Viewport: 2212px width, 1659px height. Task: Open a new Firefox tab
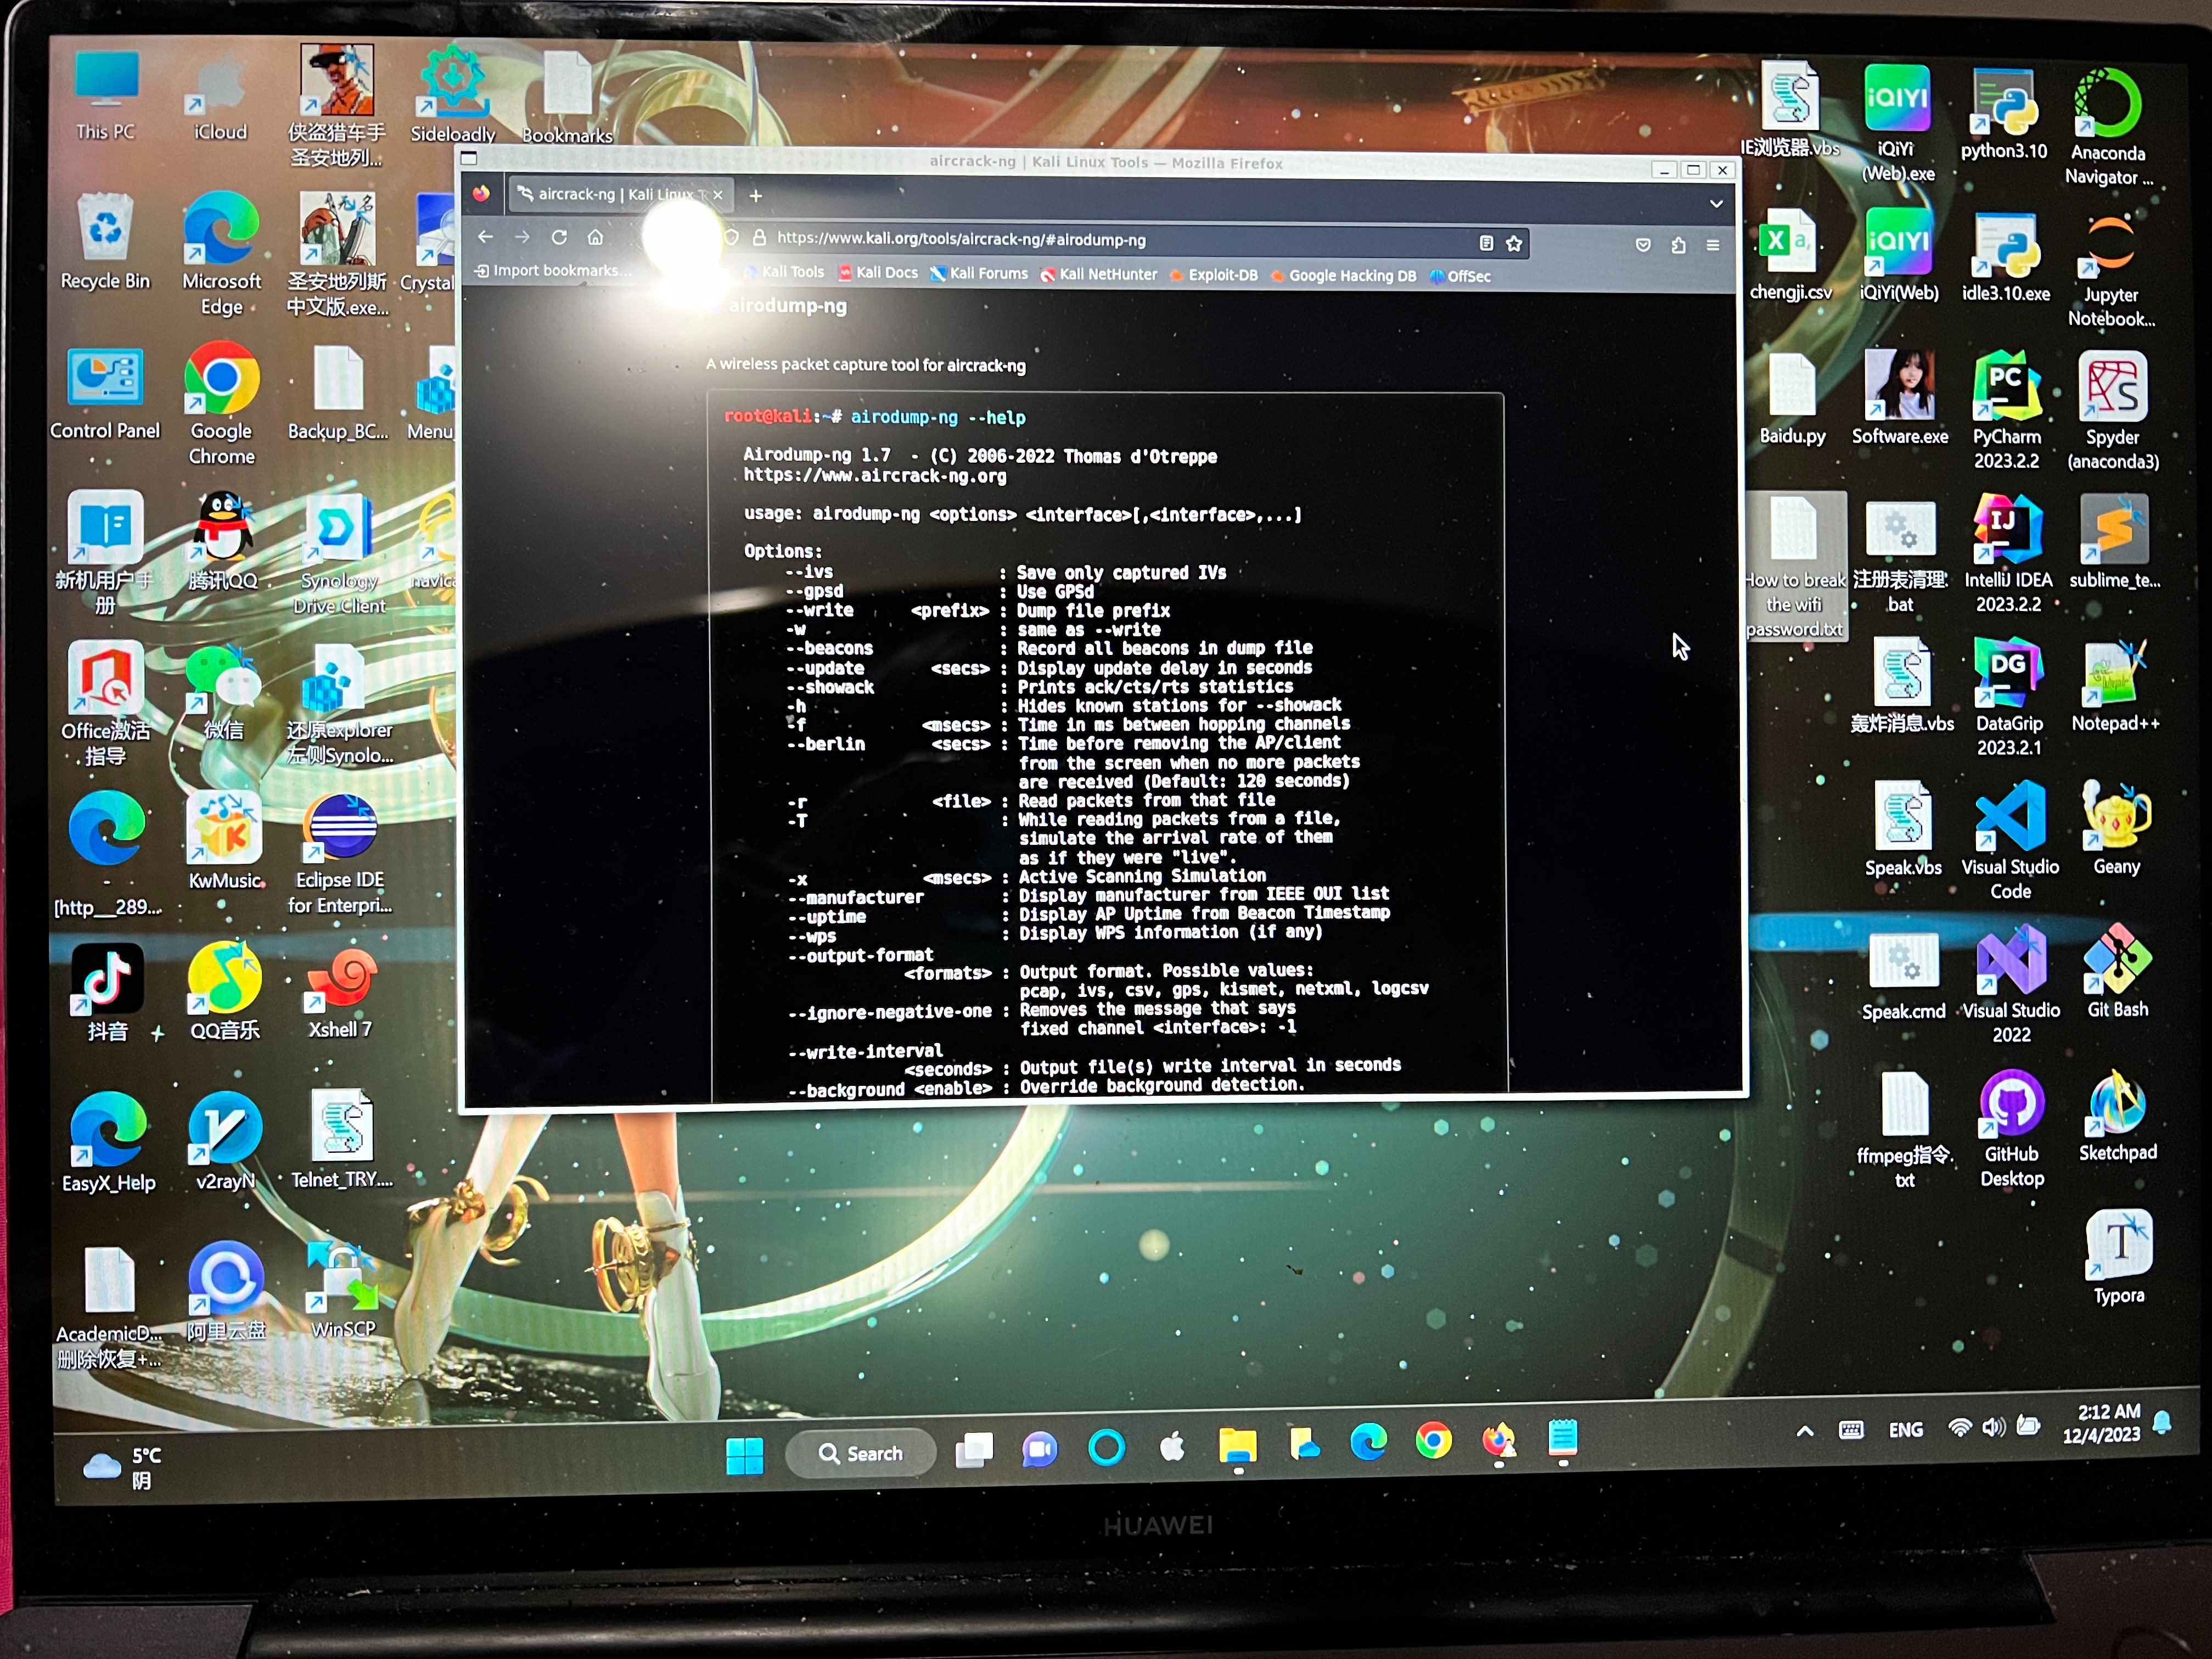(x=756, y=196)
